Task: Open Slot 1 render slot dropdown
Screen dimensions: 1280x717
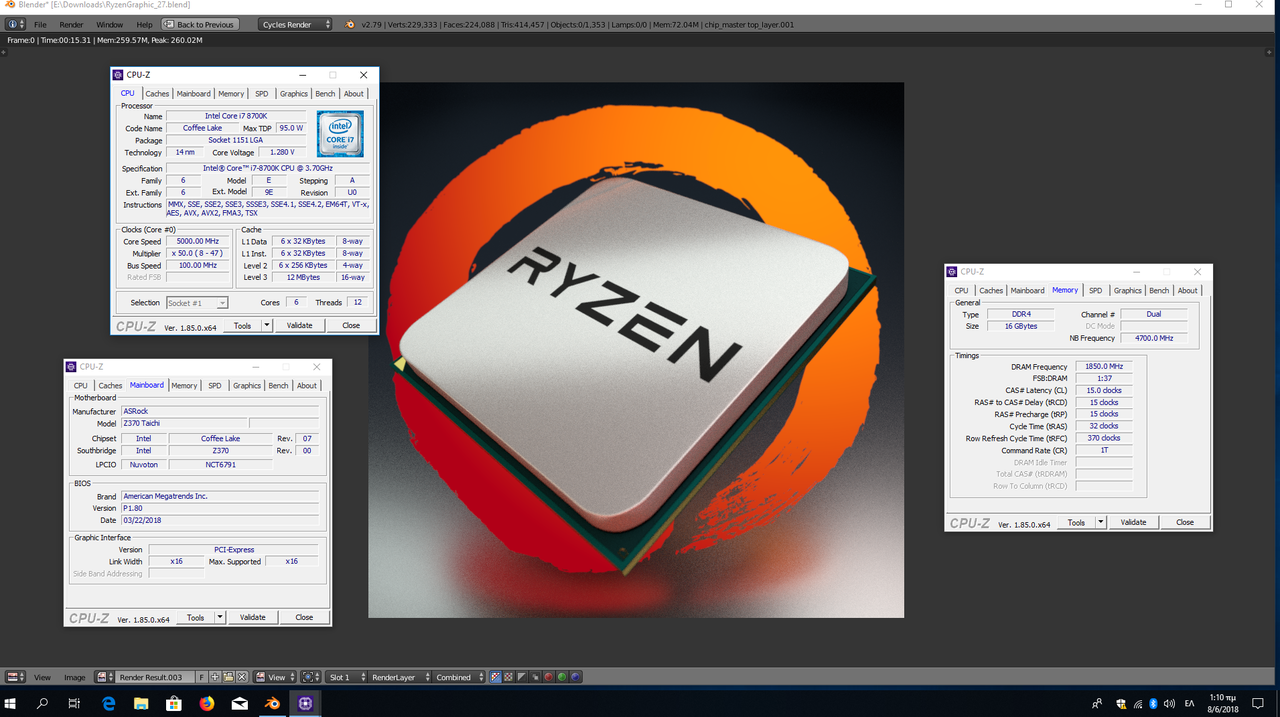Action: [346, 677]
